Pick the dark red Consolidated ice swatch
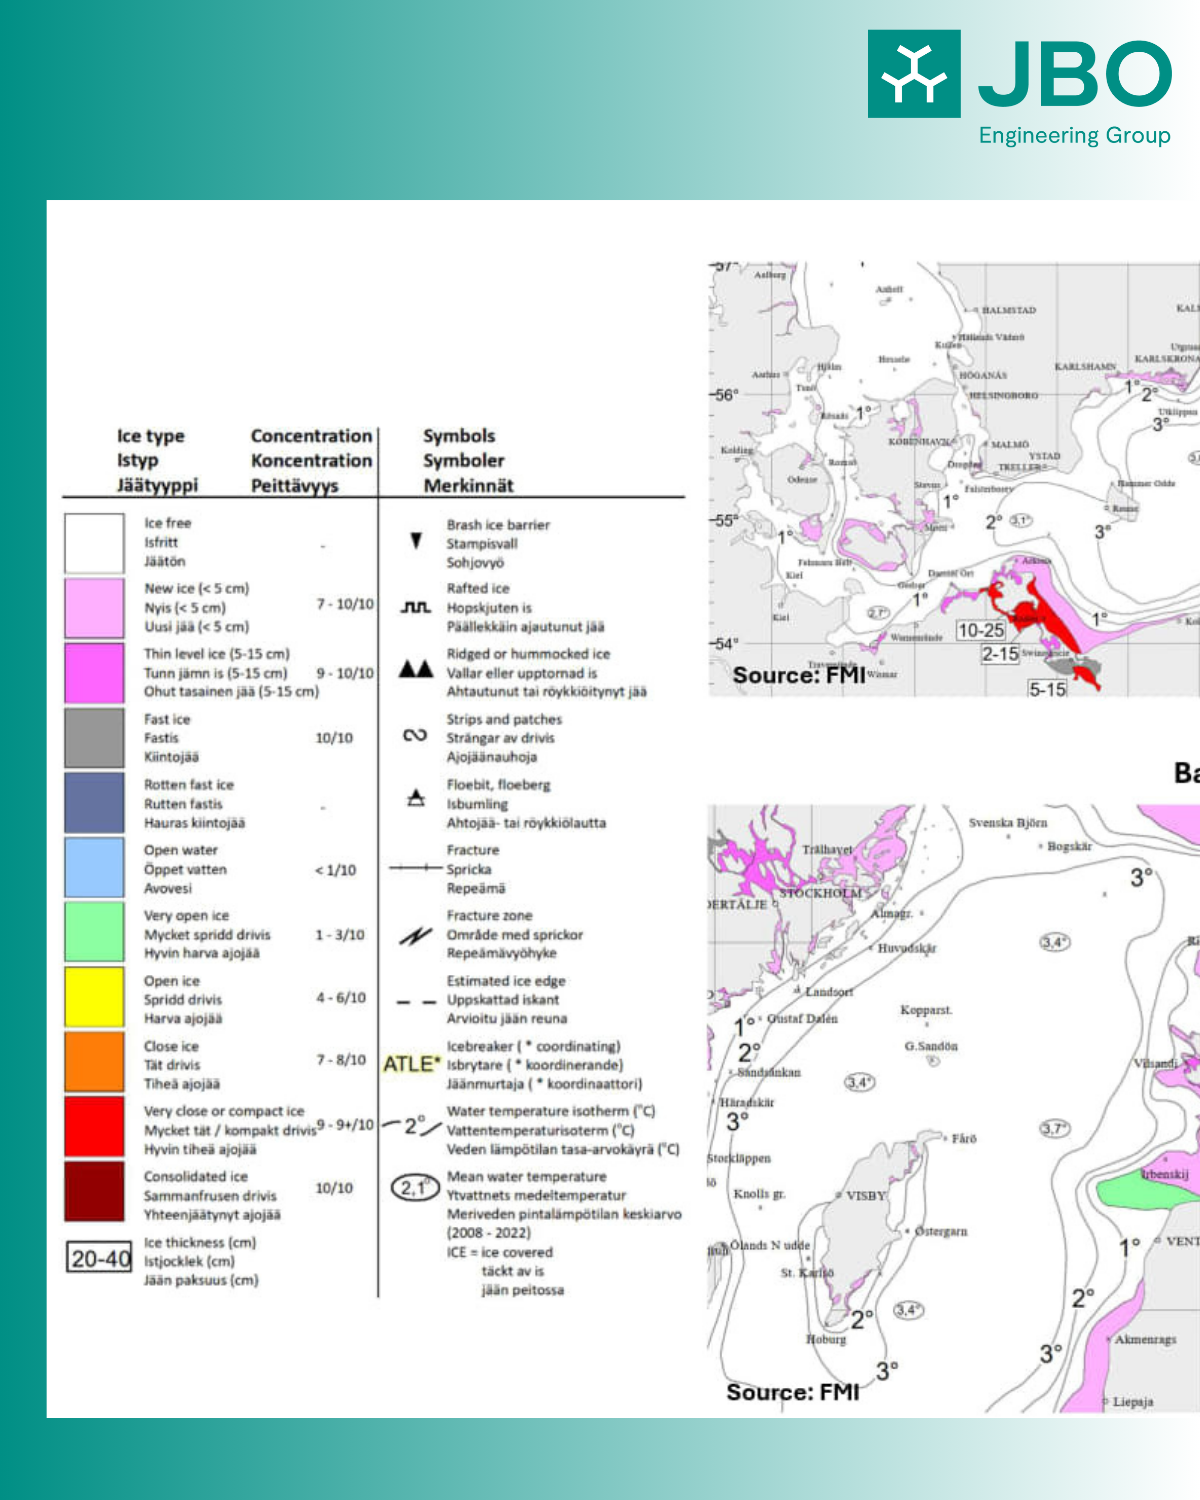 click(94, 1191)
